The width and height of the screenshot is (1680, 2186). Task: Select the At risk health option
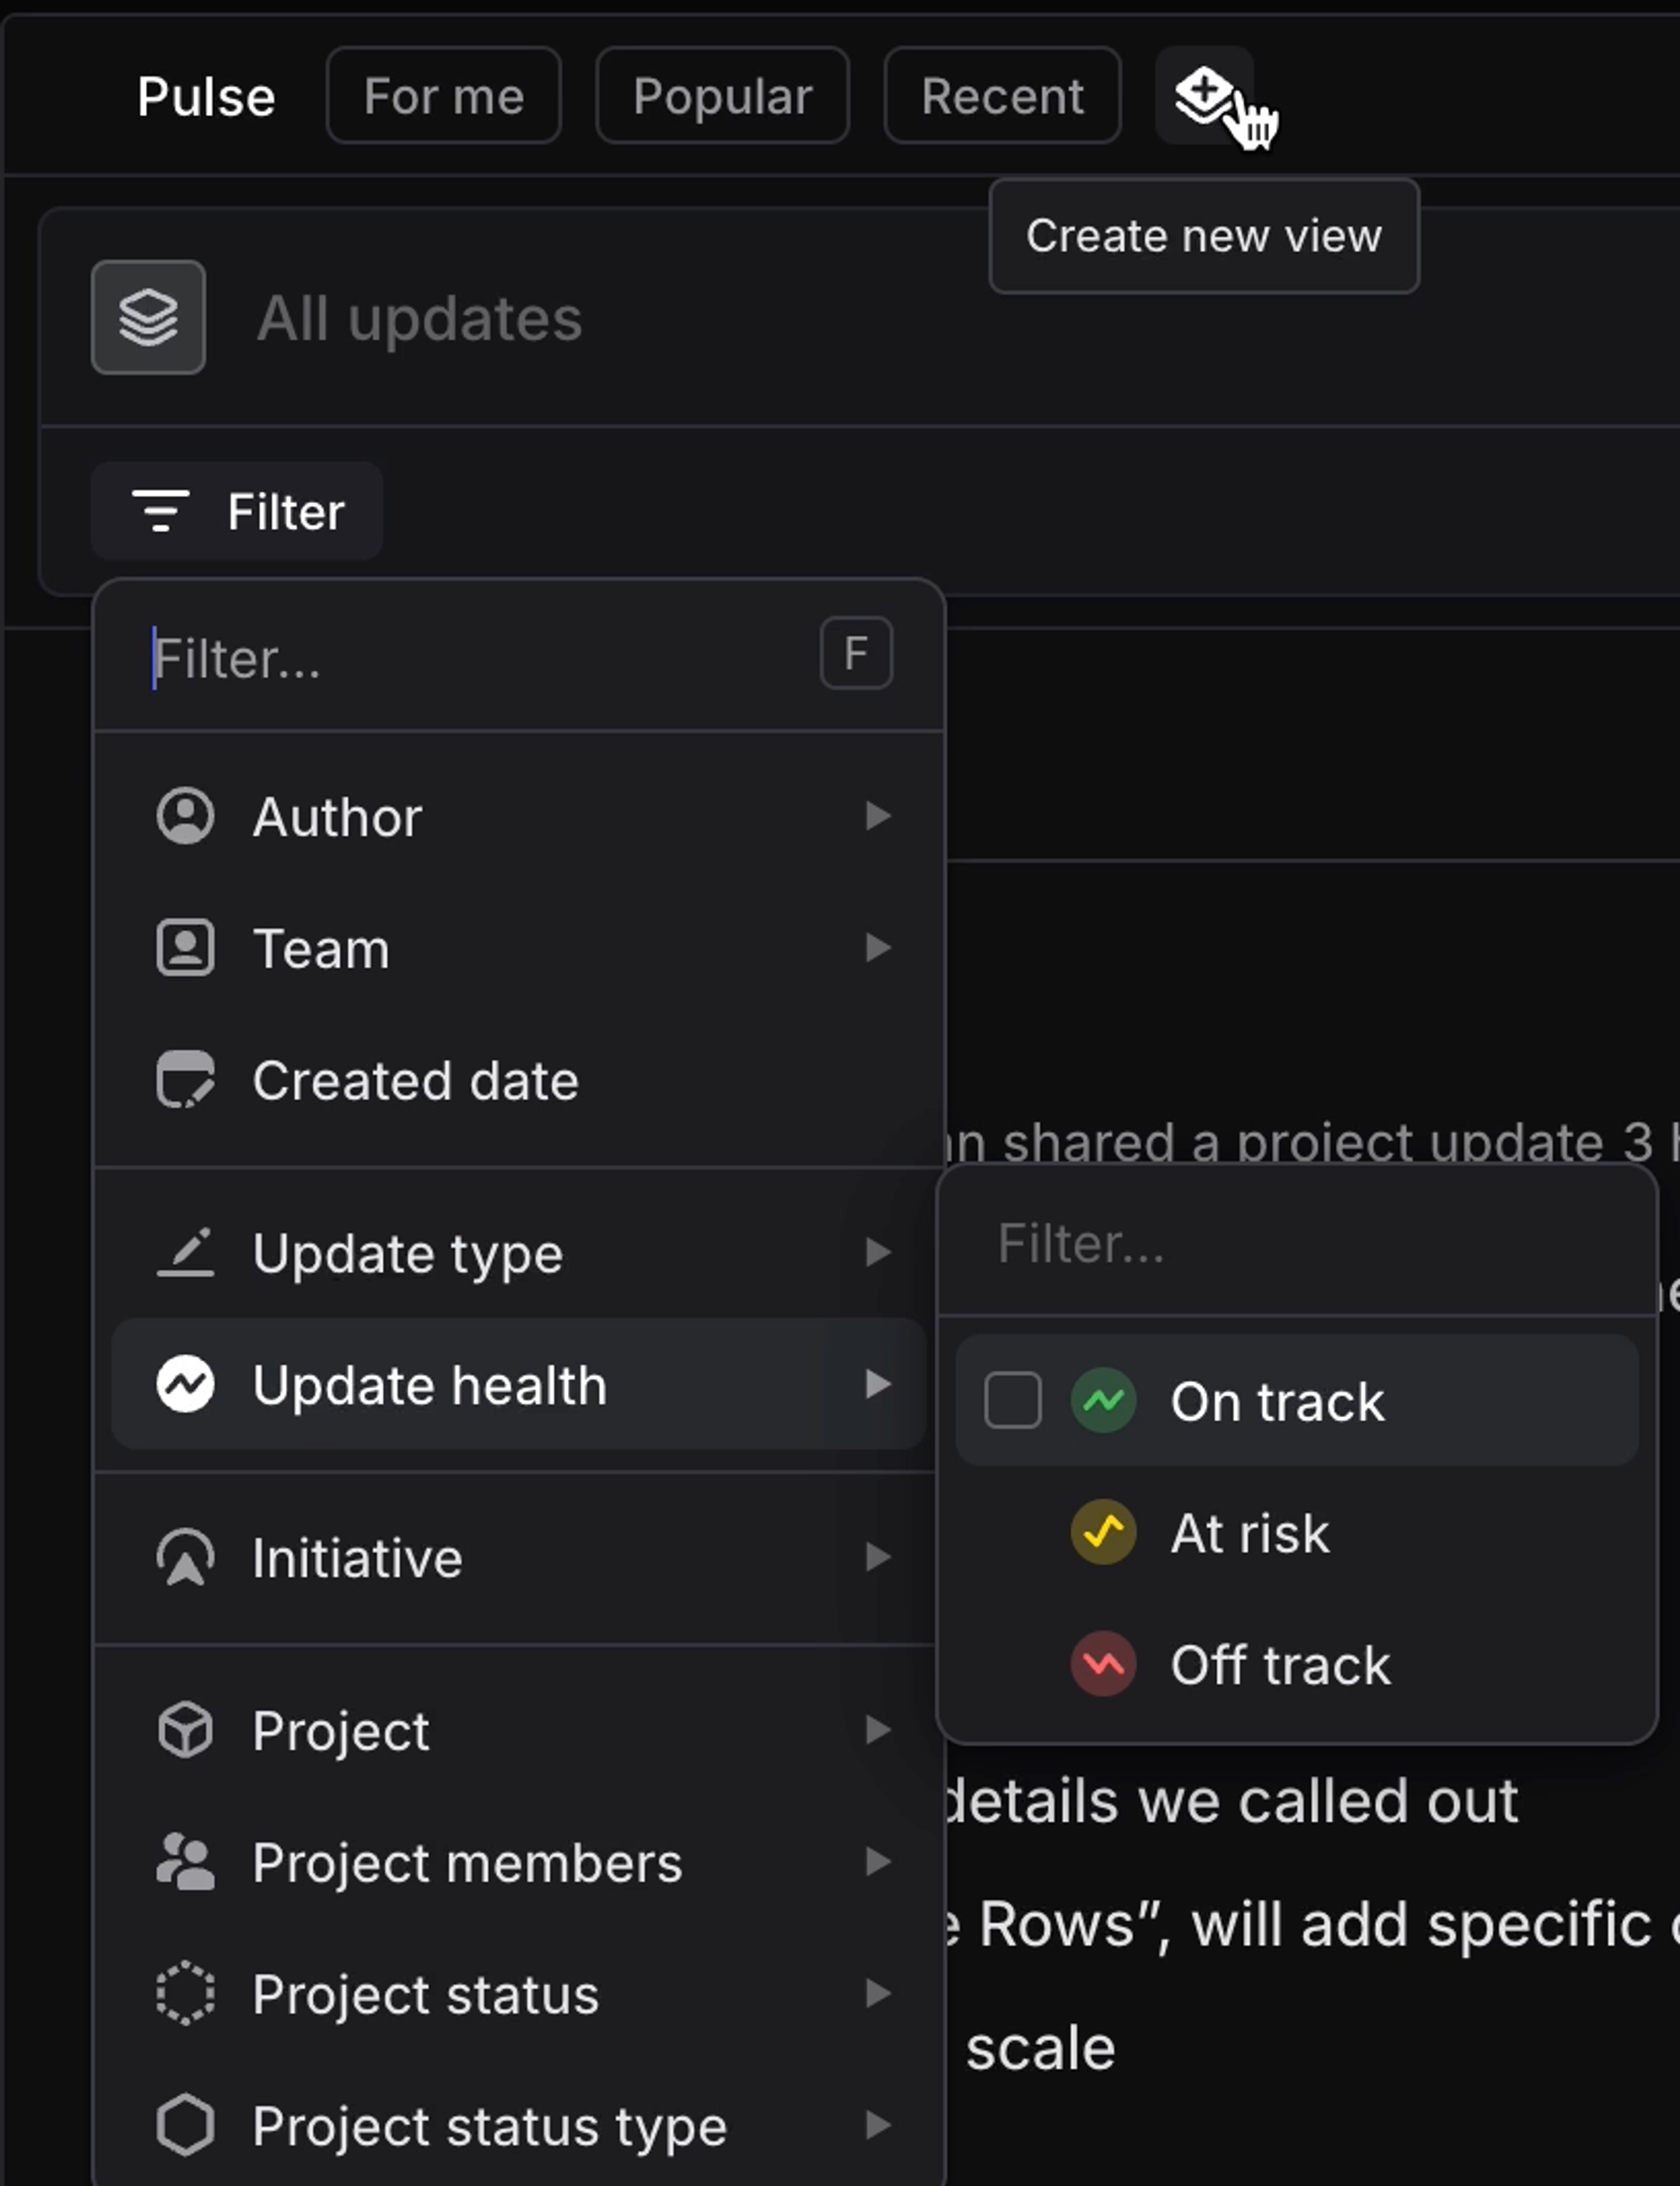click(x=1250, y=1533)
